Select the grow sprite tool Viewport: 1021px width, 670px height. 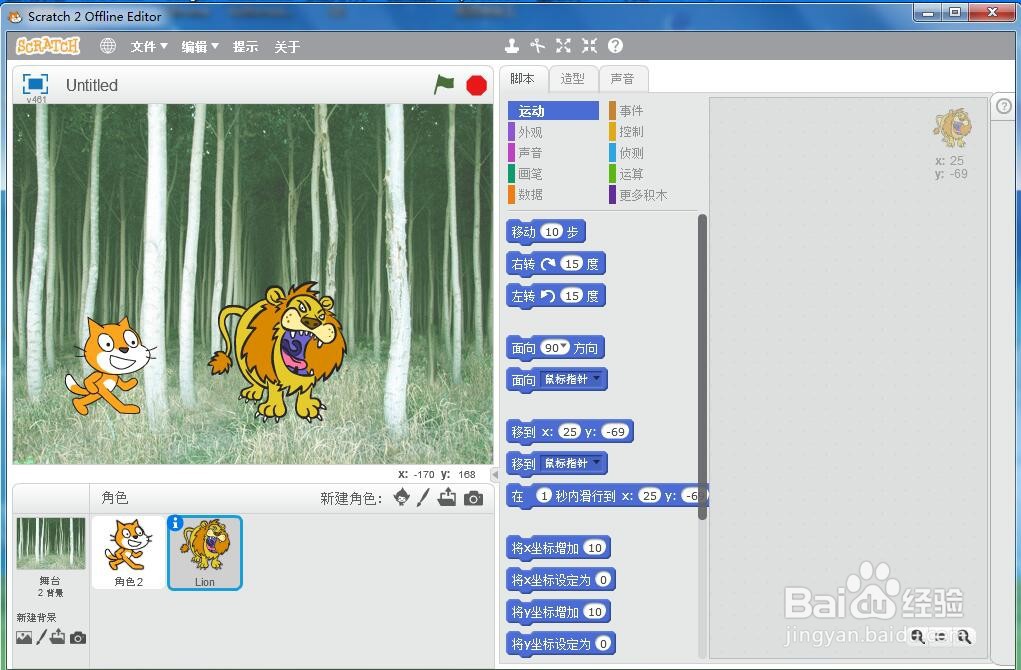pyautogui.click(x=563, y=46)
